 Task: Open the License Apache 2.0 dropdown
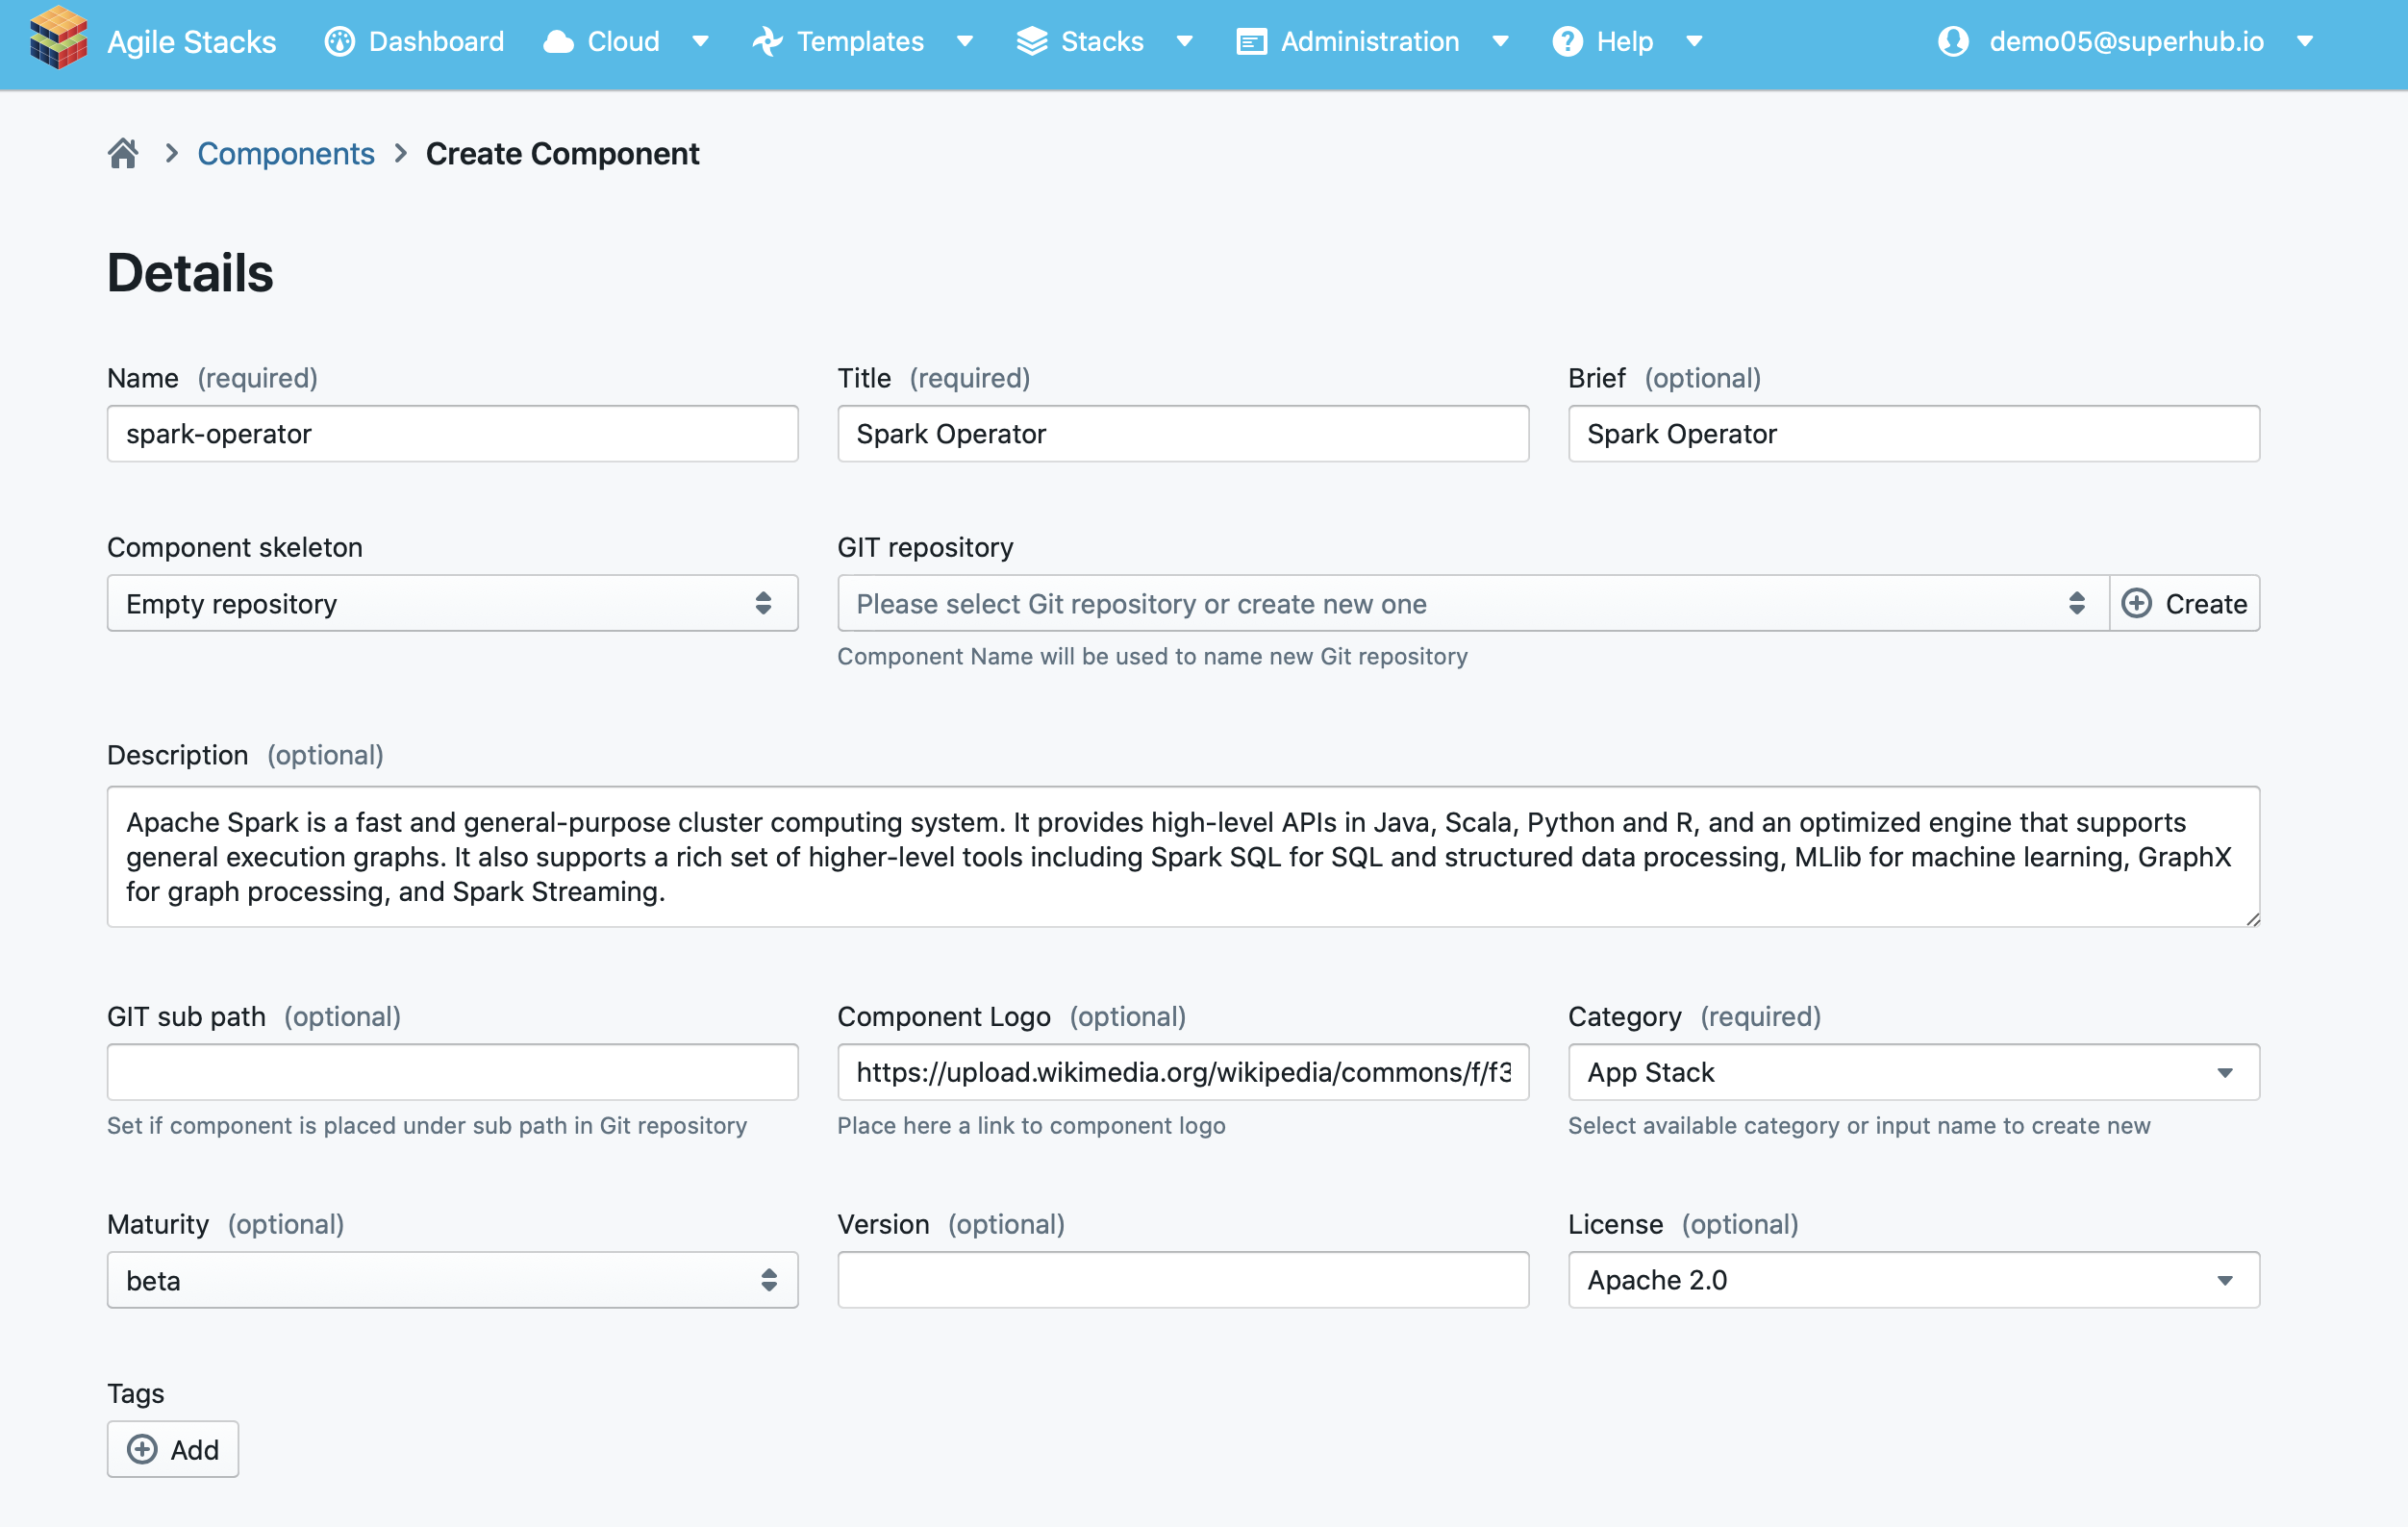coord(1913,1280)
